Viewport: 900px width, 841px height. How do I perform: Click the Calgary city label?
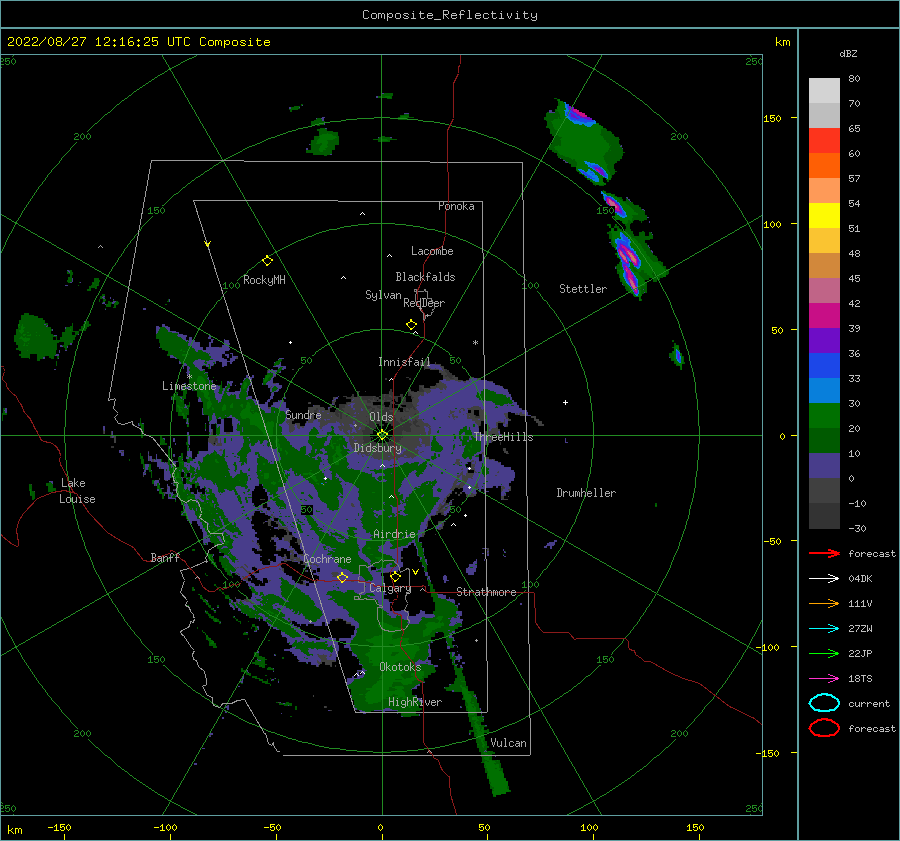(390, 588)
